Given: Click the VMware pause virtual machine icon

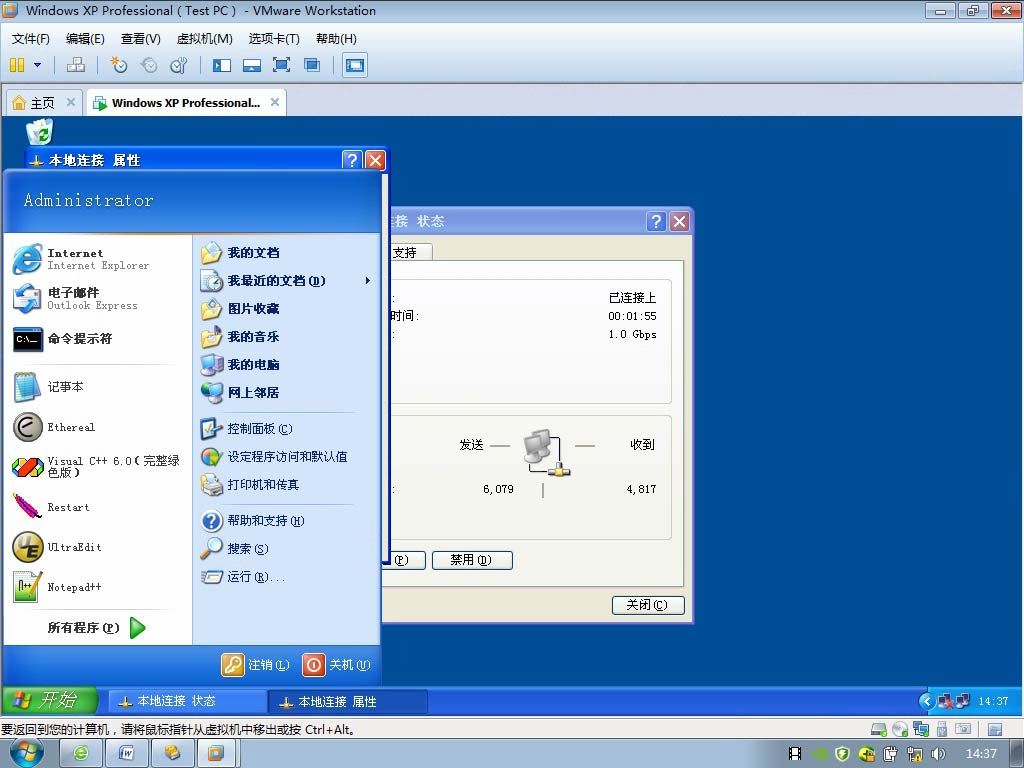Looking at the screenshot, I should [17, 65].
